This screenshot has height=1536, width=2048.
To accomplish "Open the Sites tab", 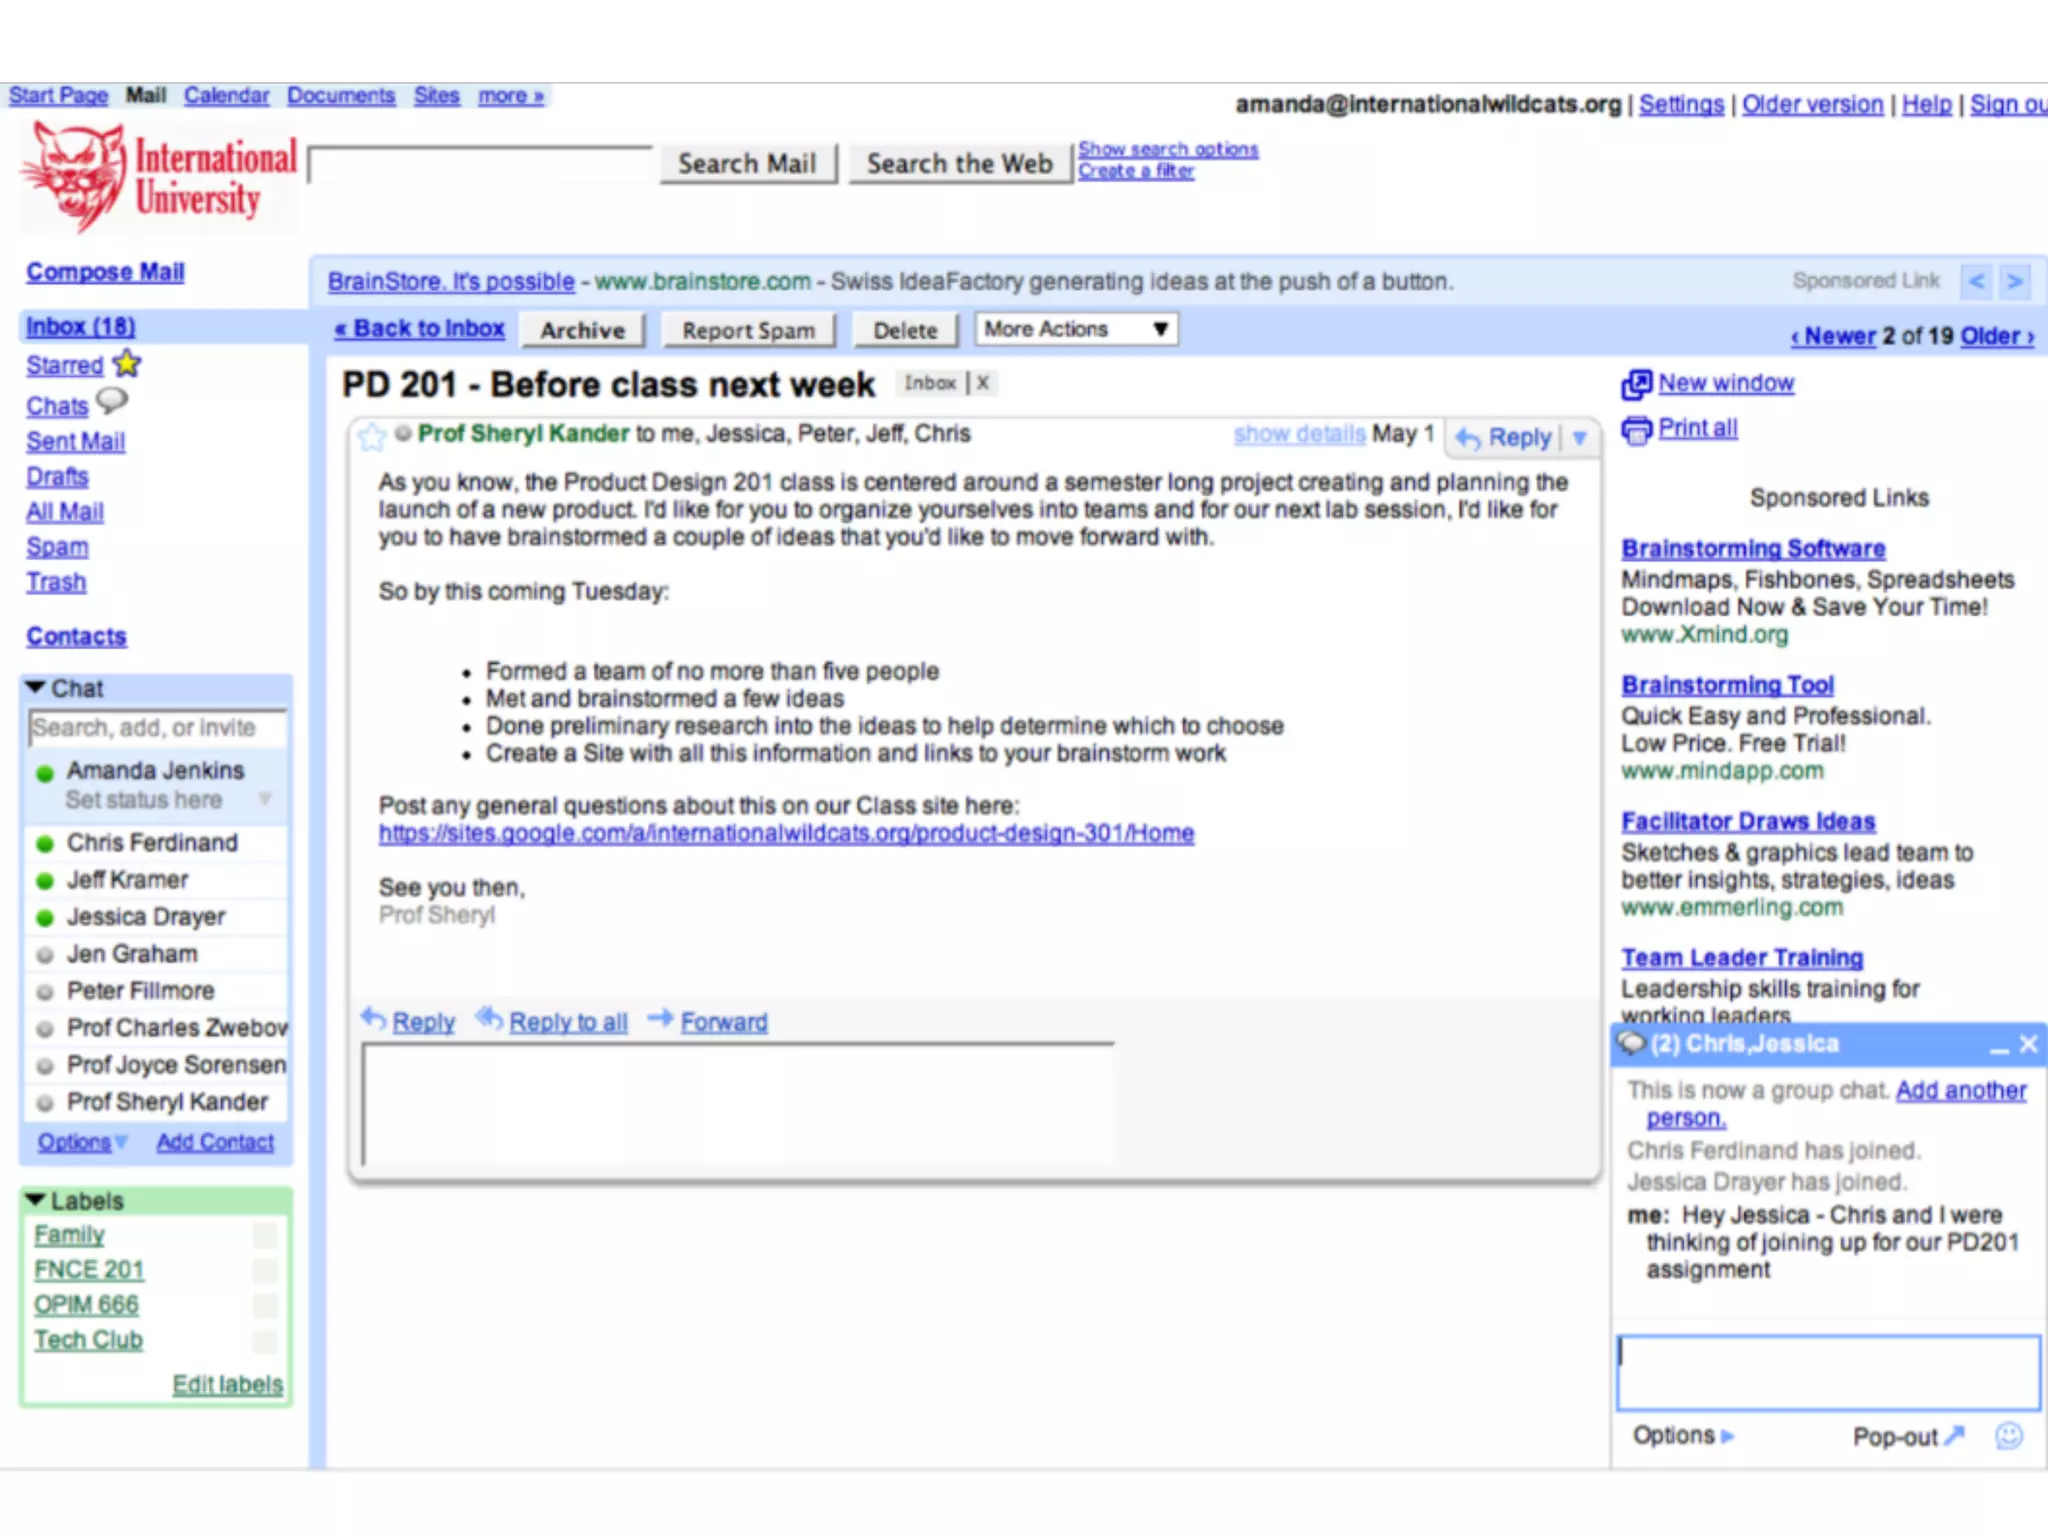I will (437, 96).
